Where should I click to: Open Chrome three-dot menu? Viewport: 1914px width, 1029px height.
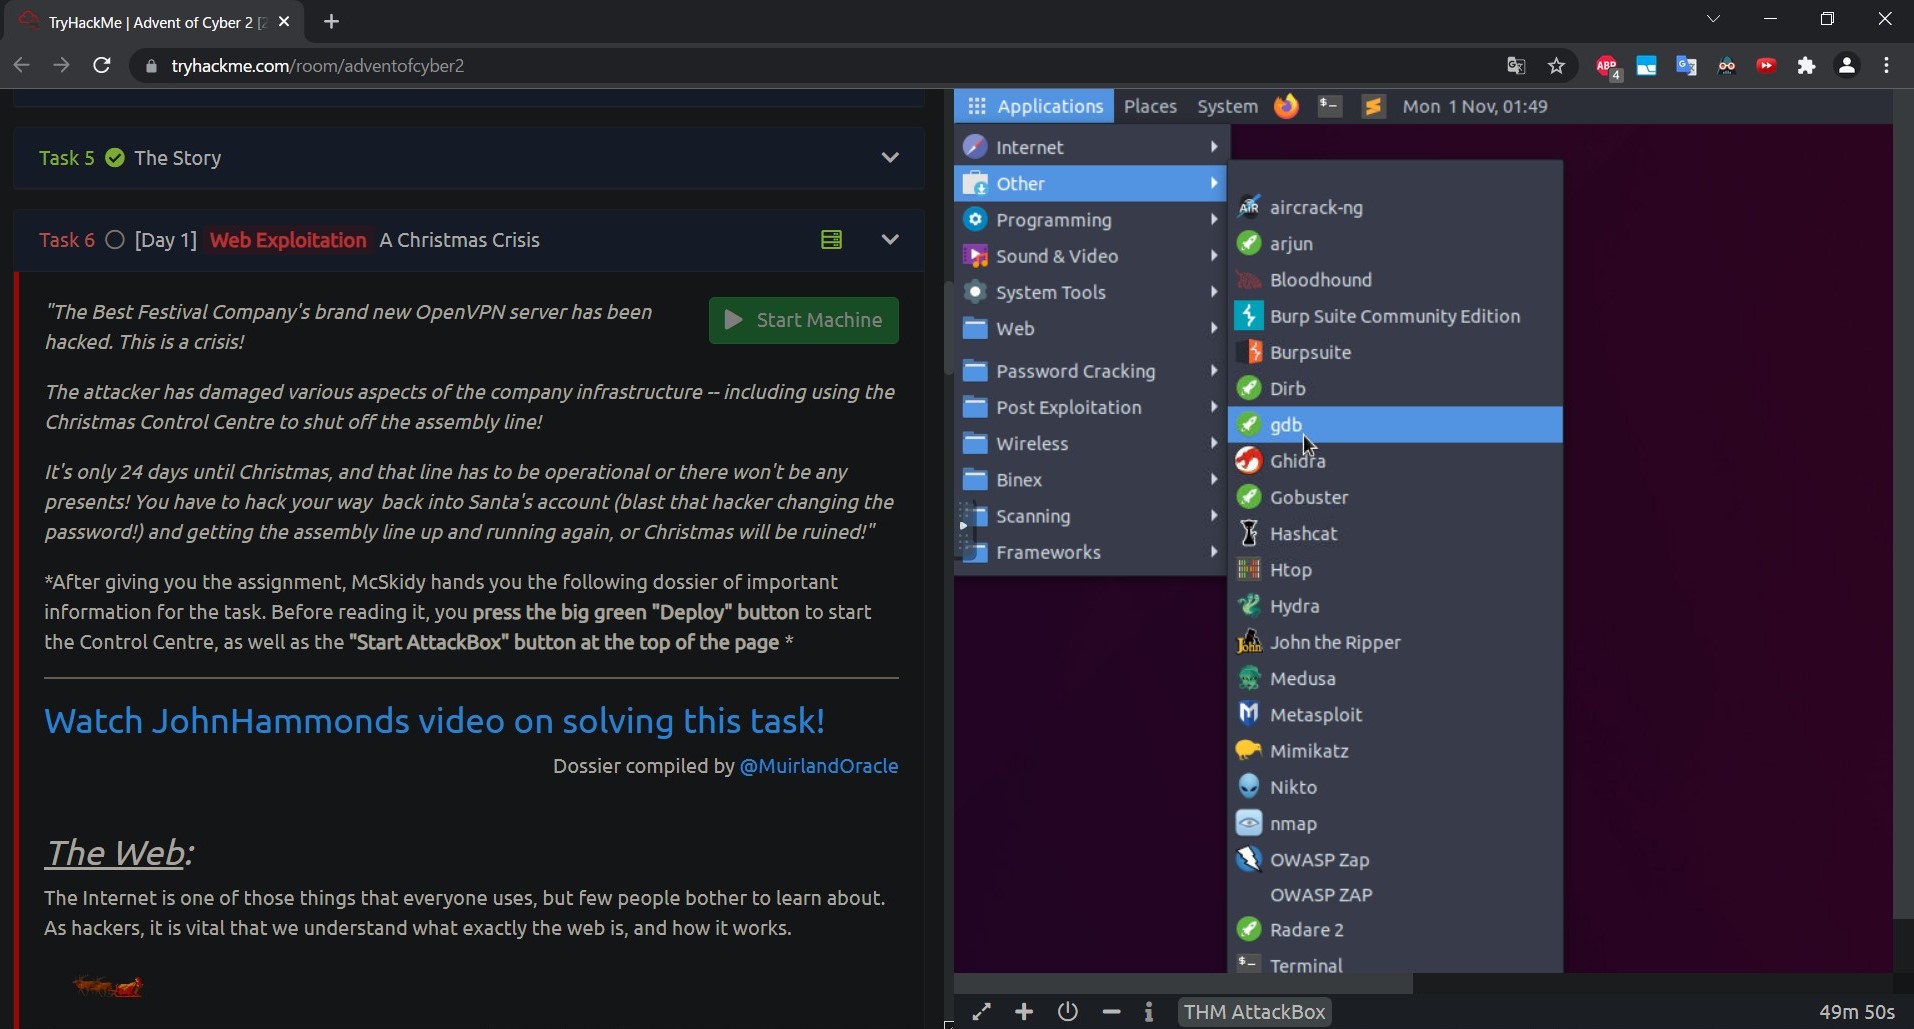coord(1886,66)
